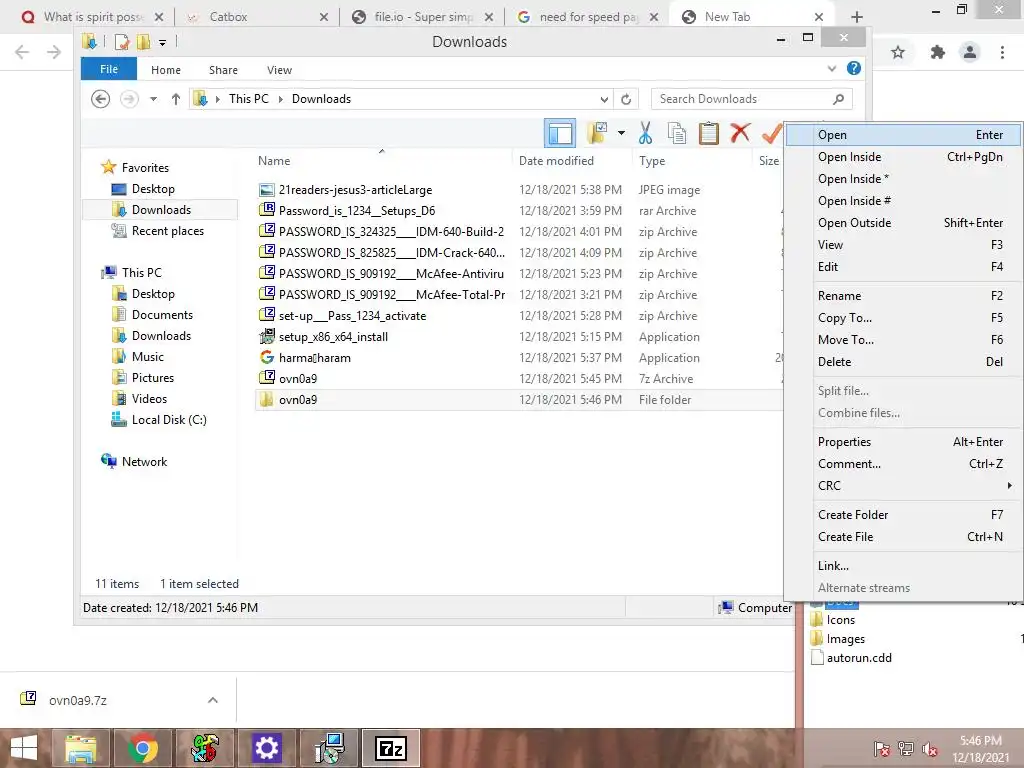Select Rename from the context menu
Viewport: 1024px width, 768px height.
904,296
